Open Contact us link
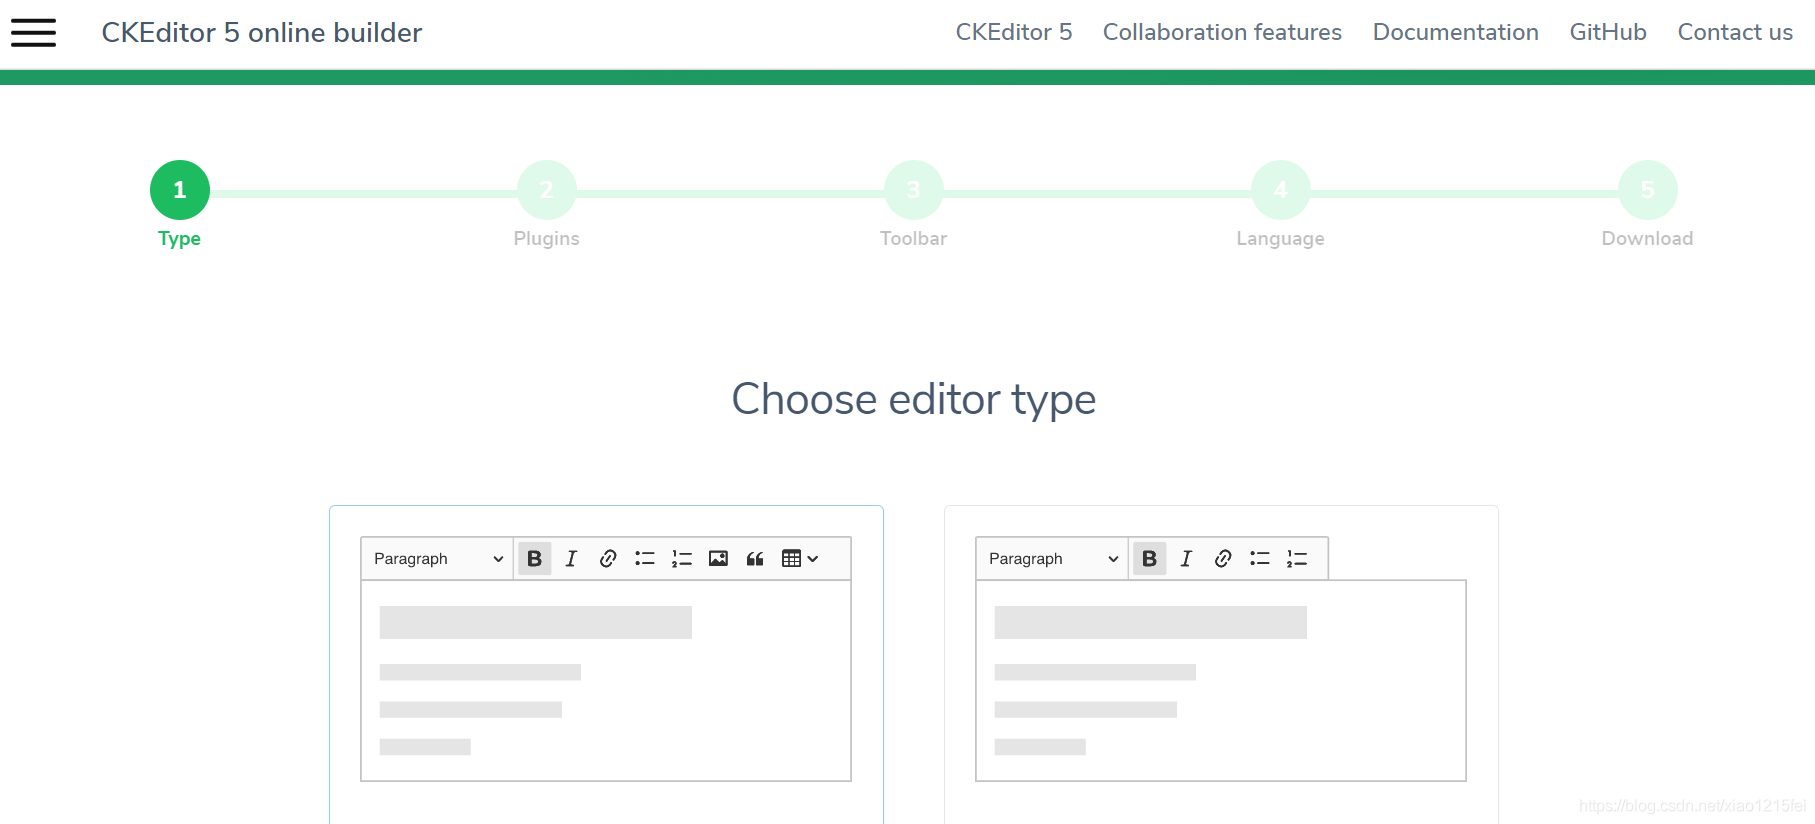 1735,32
